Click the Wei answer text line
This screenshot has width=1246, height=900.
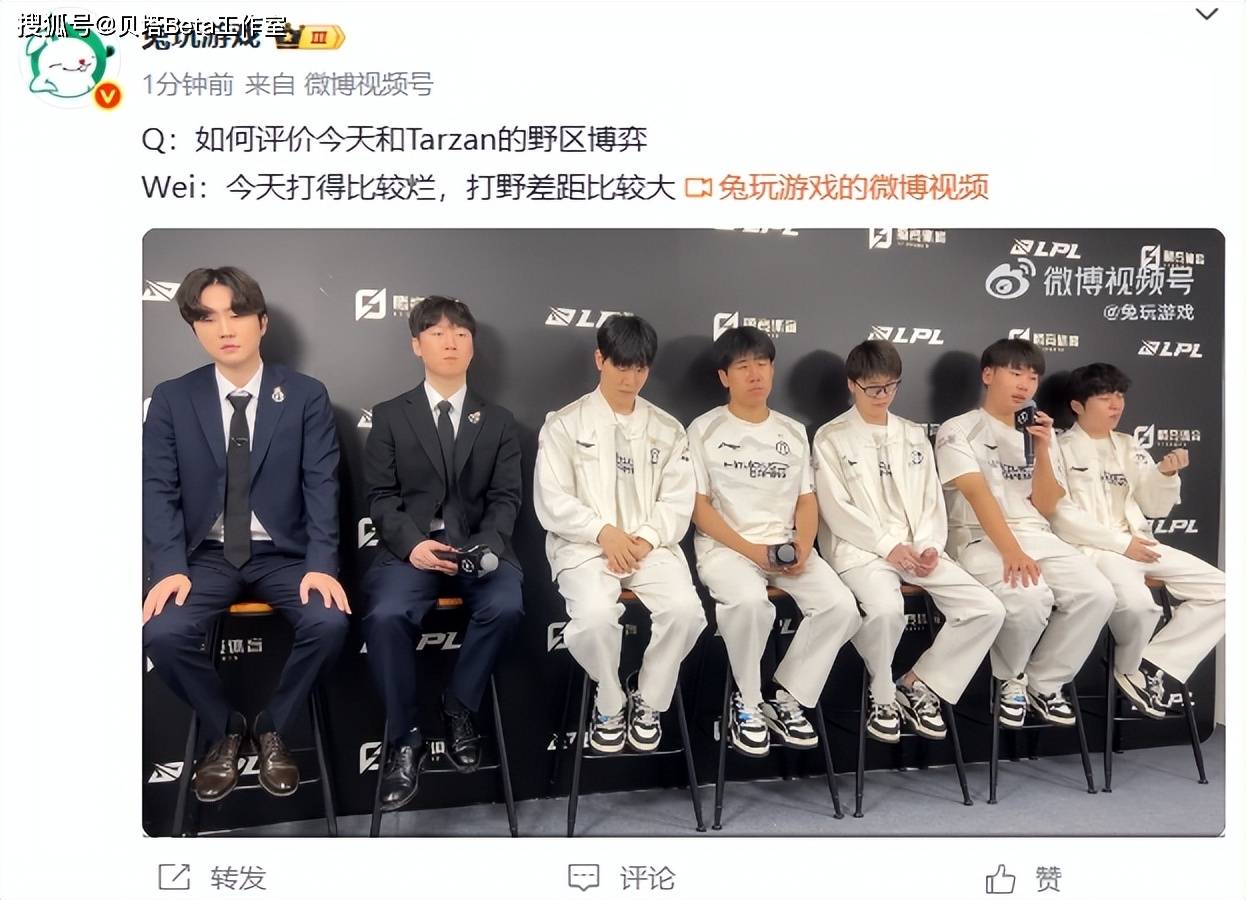pyautogui.click(x=409, y=187)
